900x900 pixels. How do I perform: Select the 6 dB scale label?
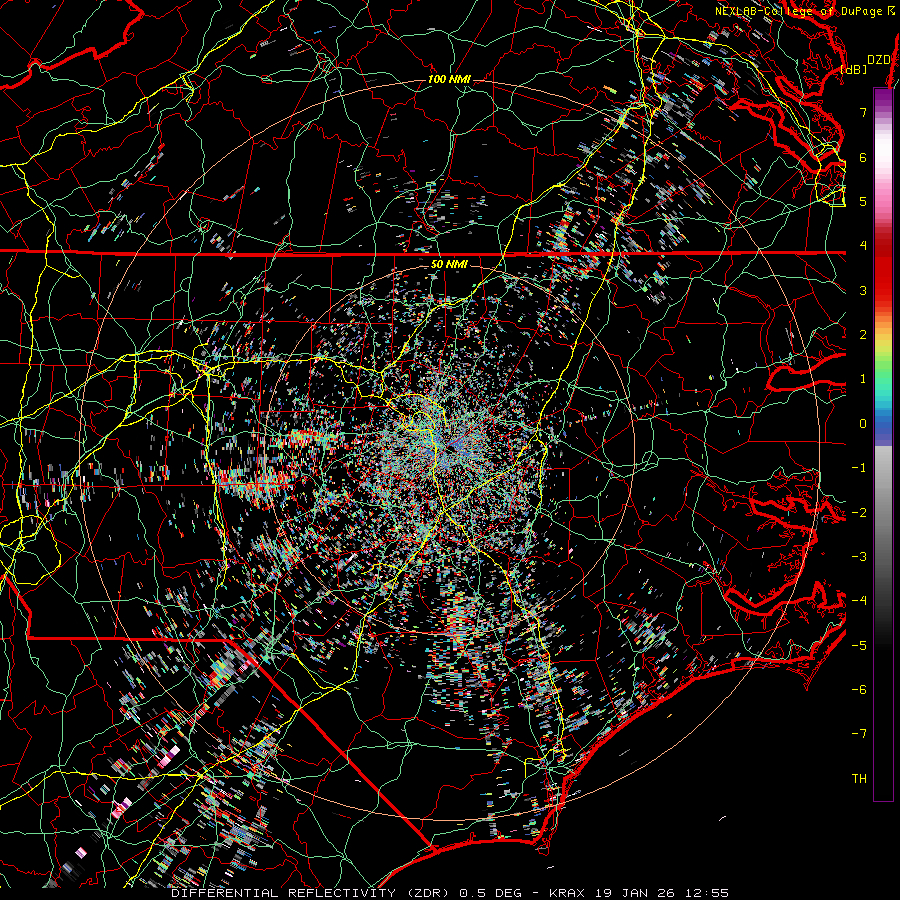(863, 157)
